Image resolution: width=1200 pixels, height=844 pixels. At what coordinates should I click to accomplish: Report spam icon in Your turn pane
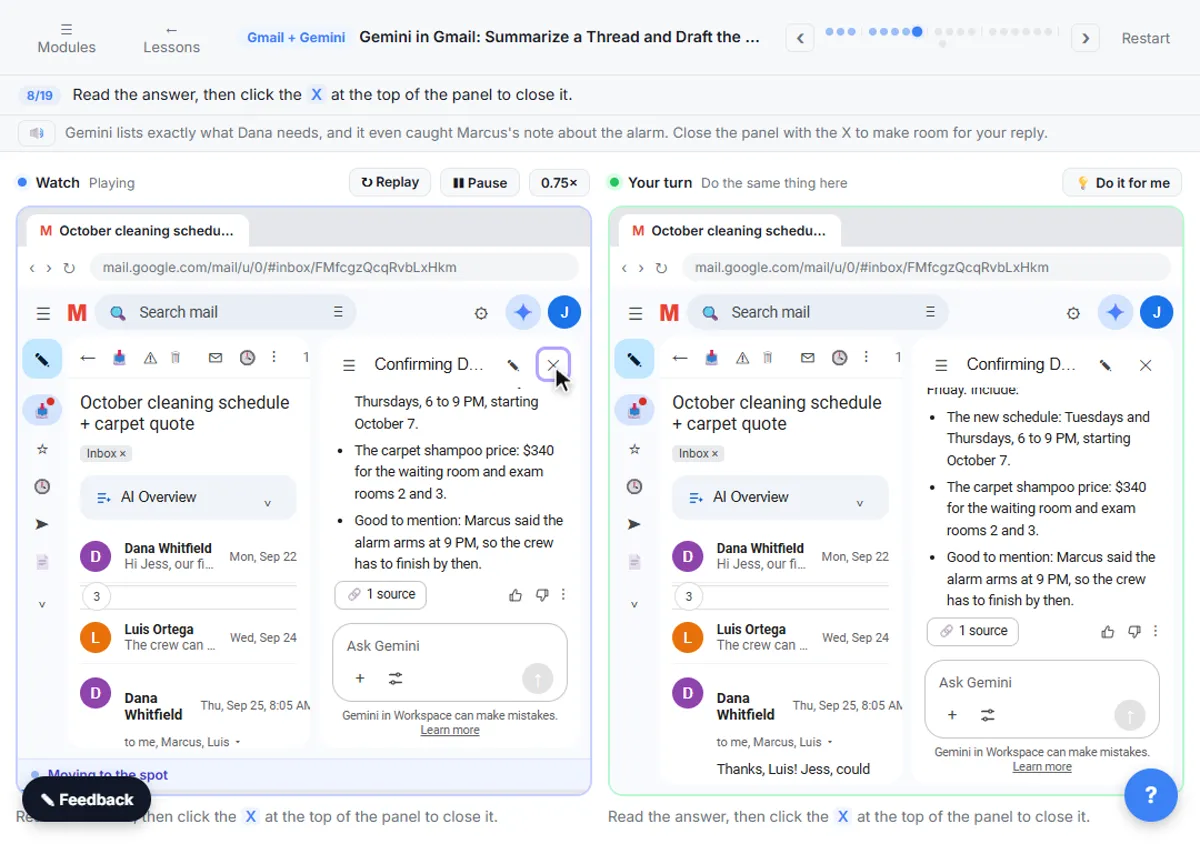coord(742,357)
